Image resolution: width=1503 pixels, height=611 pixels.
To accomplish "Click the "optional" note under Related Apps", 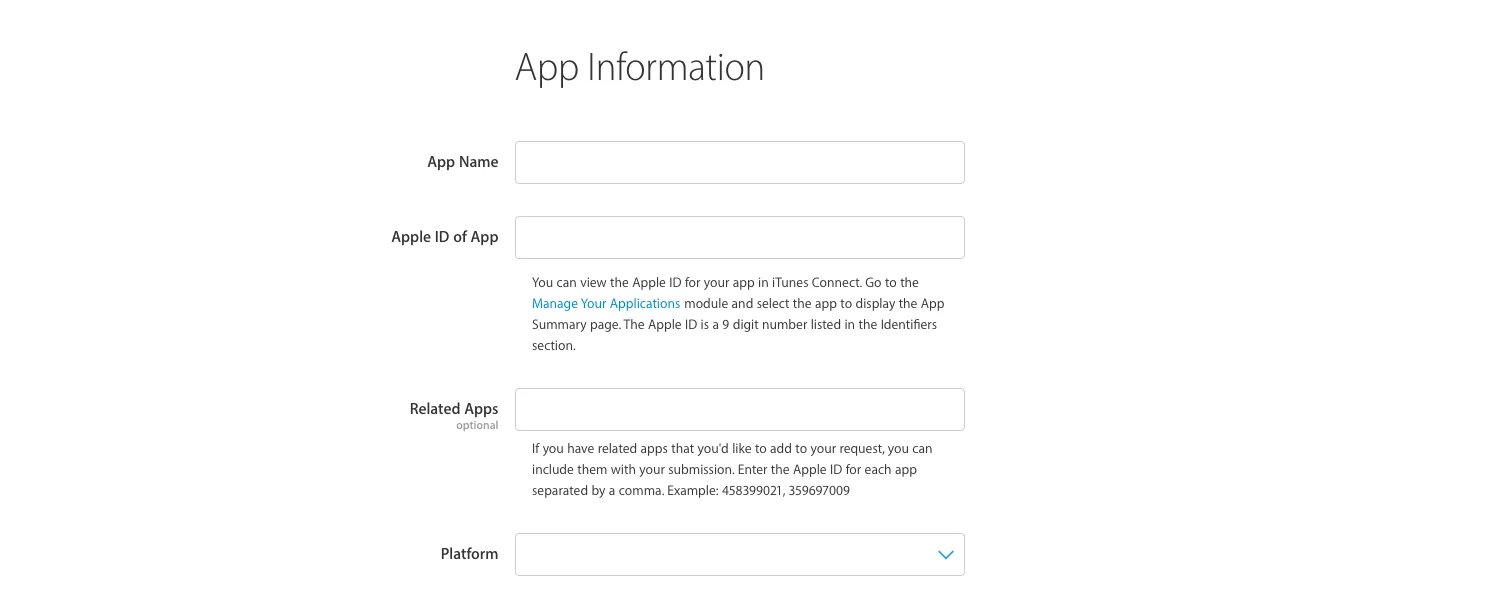I will (477, 426).
